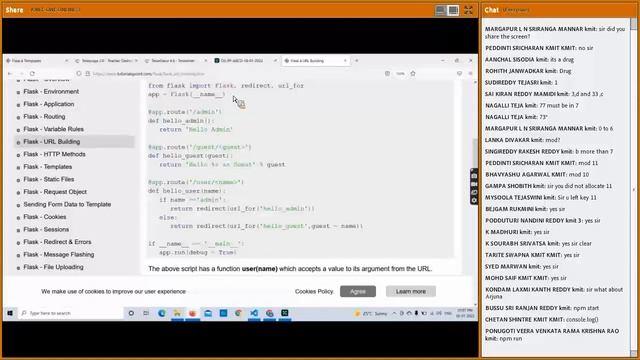Launch Microsoft Edge from the taskbar
Screen dimensions: 640x360
(x=162, y=313)
